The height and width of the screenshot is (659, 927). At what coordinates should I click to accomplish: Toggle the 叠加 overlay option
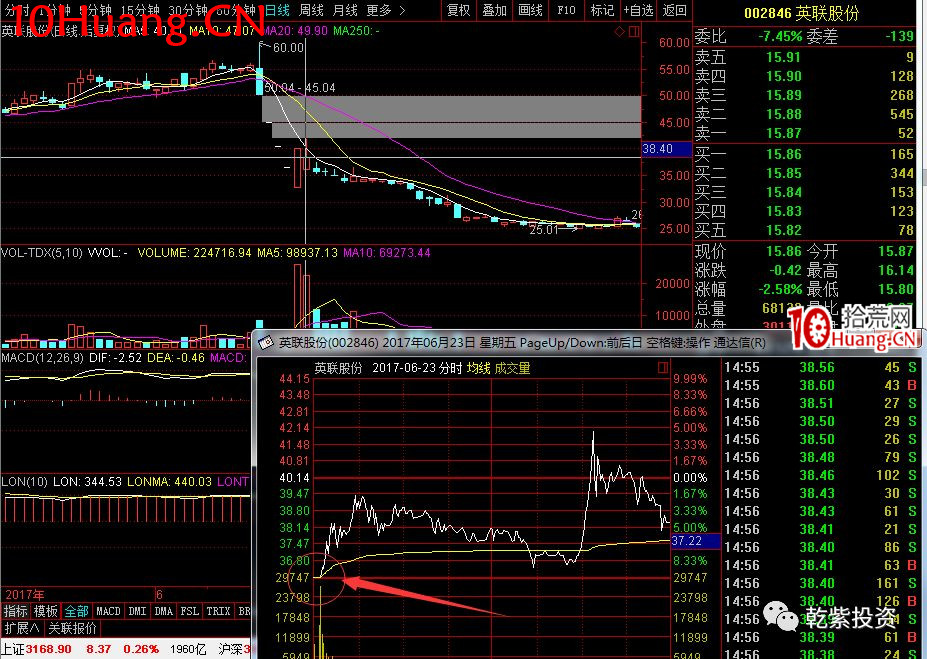tap(494, 10)
